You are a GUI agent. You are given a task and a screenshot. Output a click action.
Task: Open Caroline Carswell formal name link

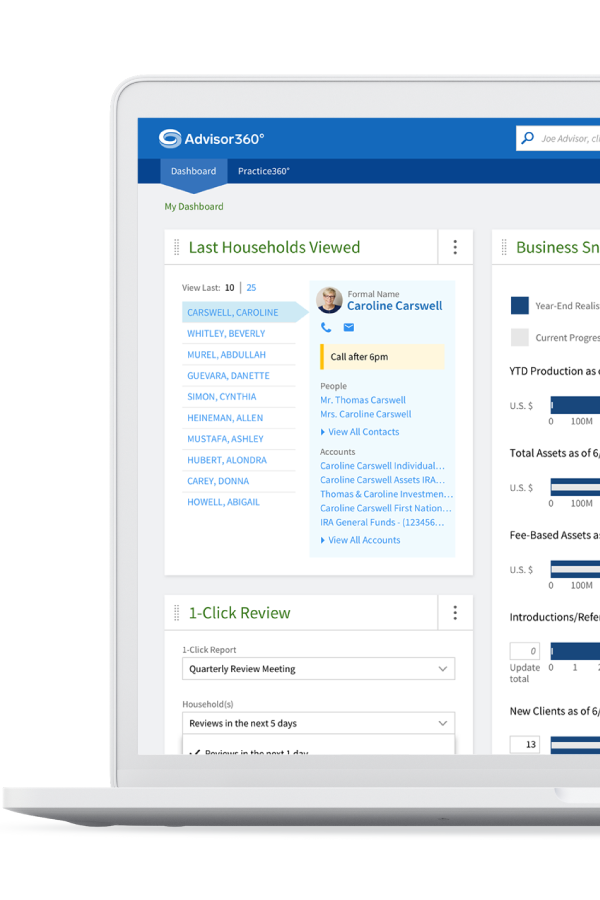pyautogui.click(x=394, y=306)
